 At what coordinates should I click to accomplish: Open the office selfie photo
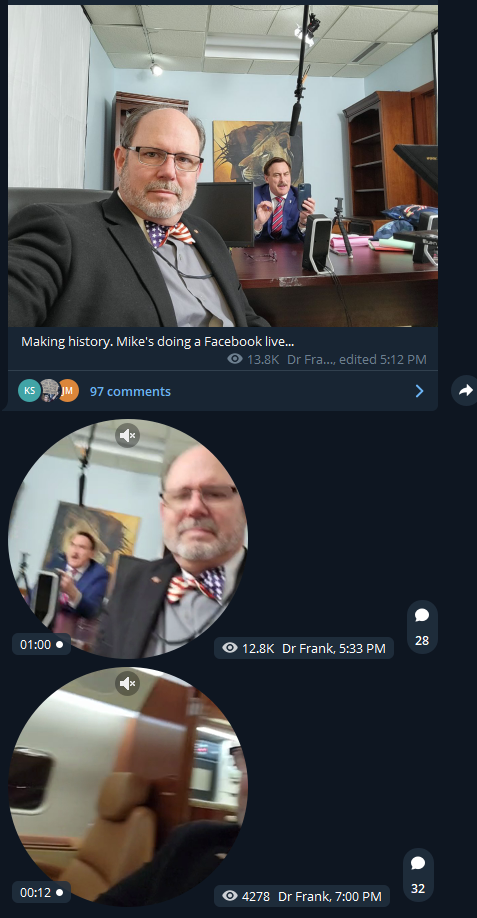tap(222, 166)
